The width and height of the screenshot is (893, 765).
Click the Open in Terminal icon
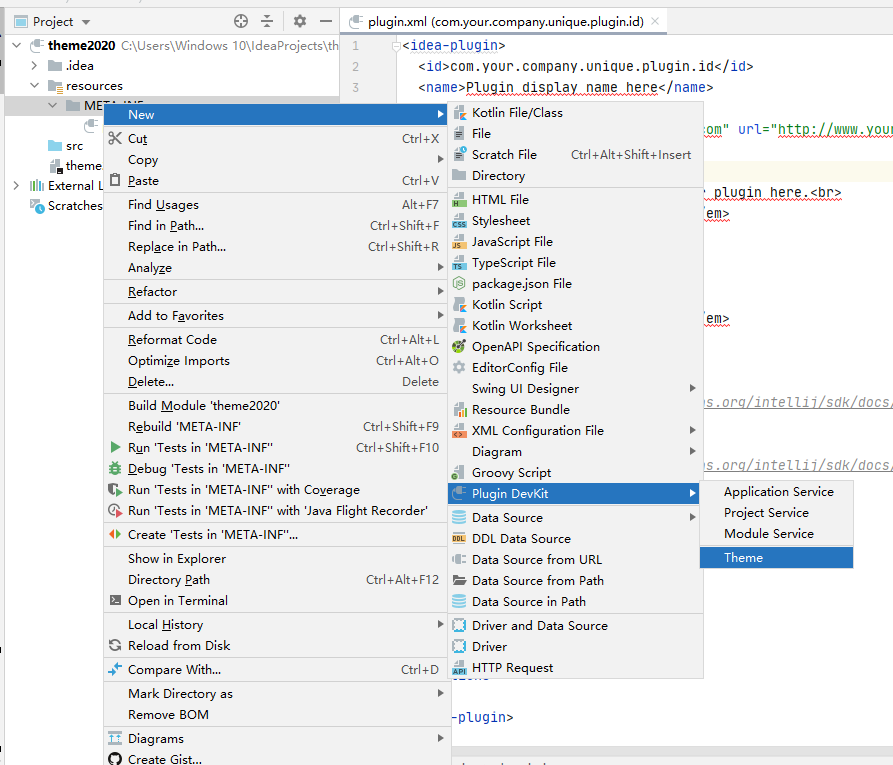[x=115, y=600]
